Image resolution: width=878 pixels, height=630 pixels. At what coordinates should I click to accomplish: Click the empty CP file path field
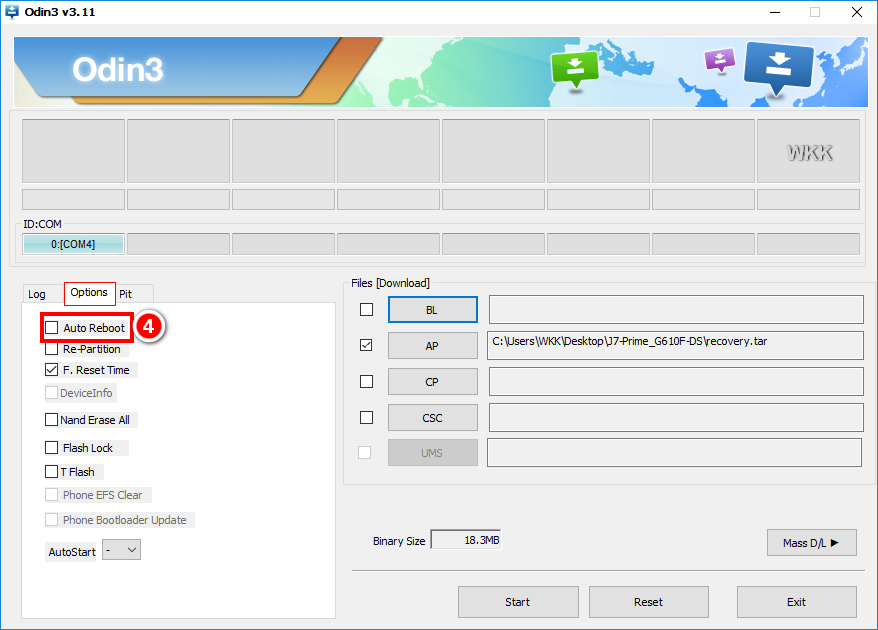point(676,381)
